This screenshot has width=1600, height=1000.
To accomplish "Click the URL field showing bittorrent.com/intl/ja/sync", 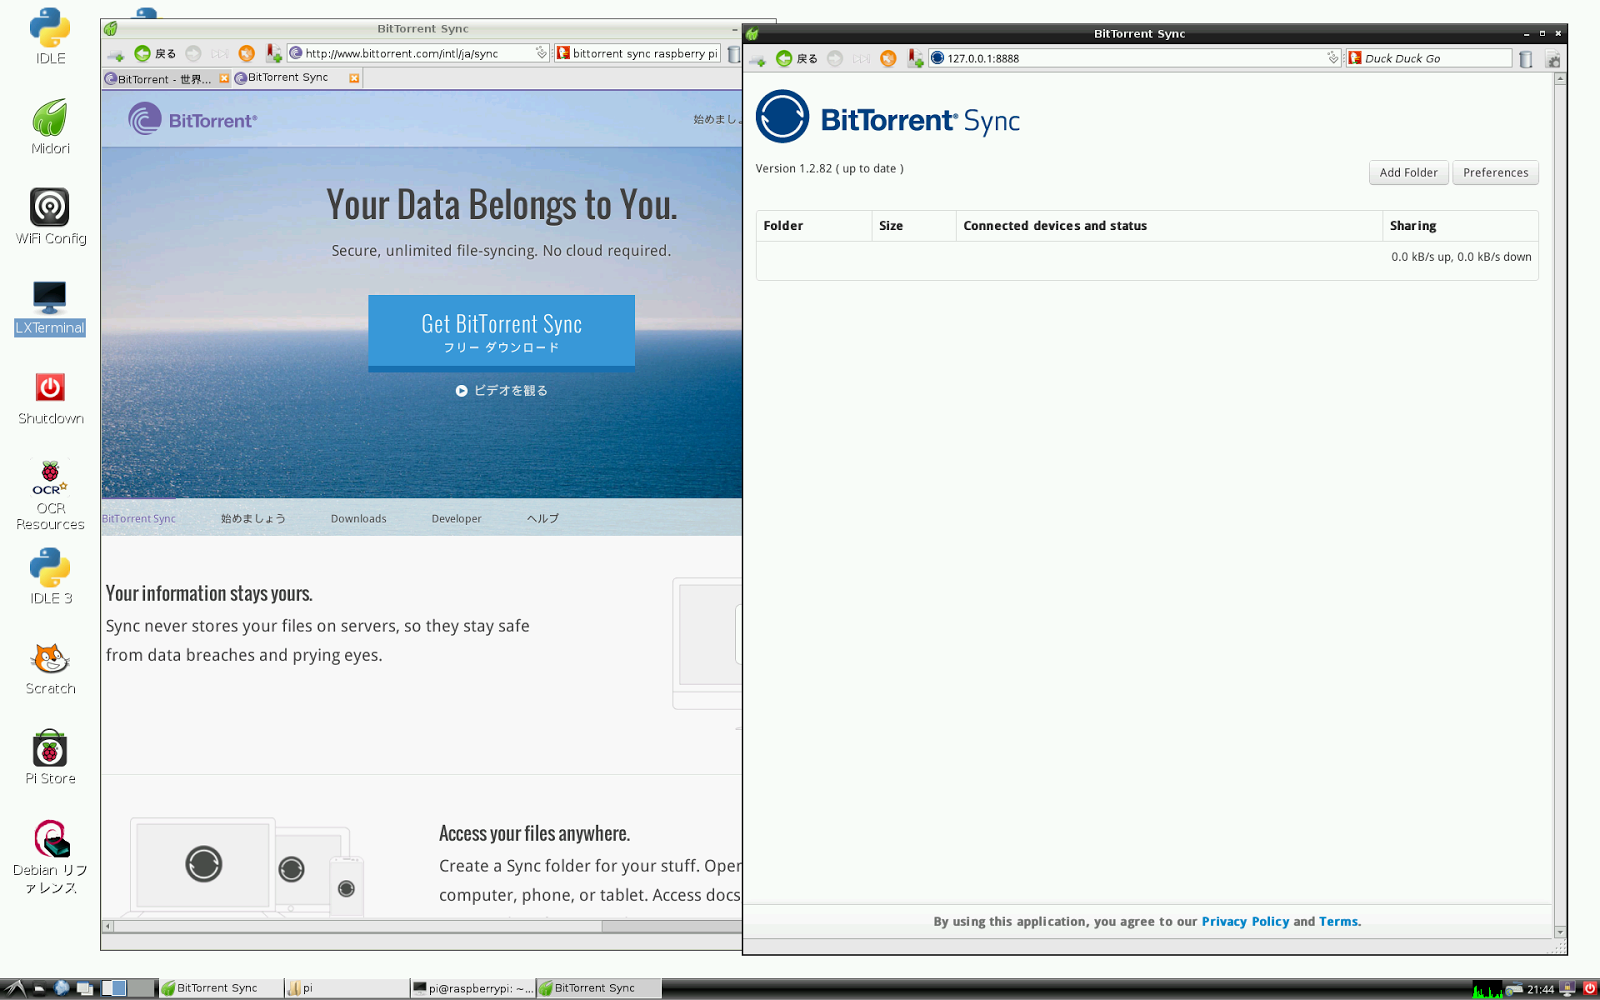I will coord(417,54).
